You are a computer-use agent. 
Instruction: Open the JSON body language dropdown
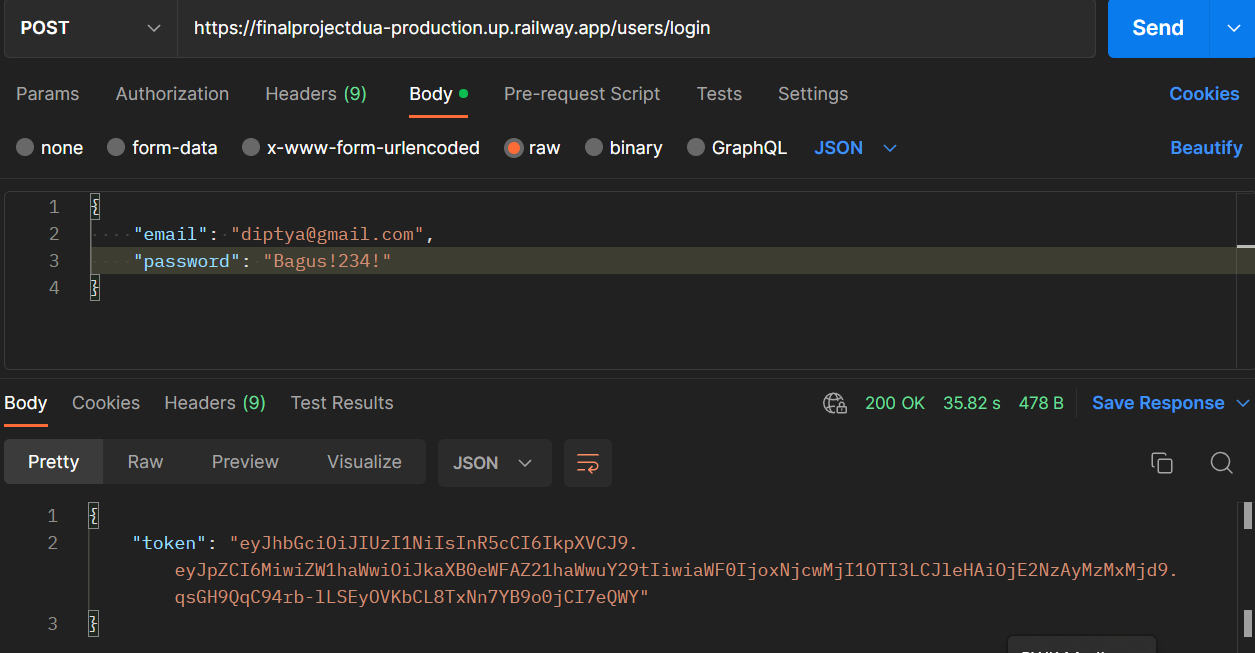click(854, 147)
